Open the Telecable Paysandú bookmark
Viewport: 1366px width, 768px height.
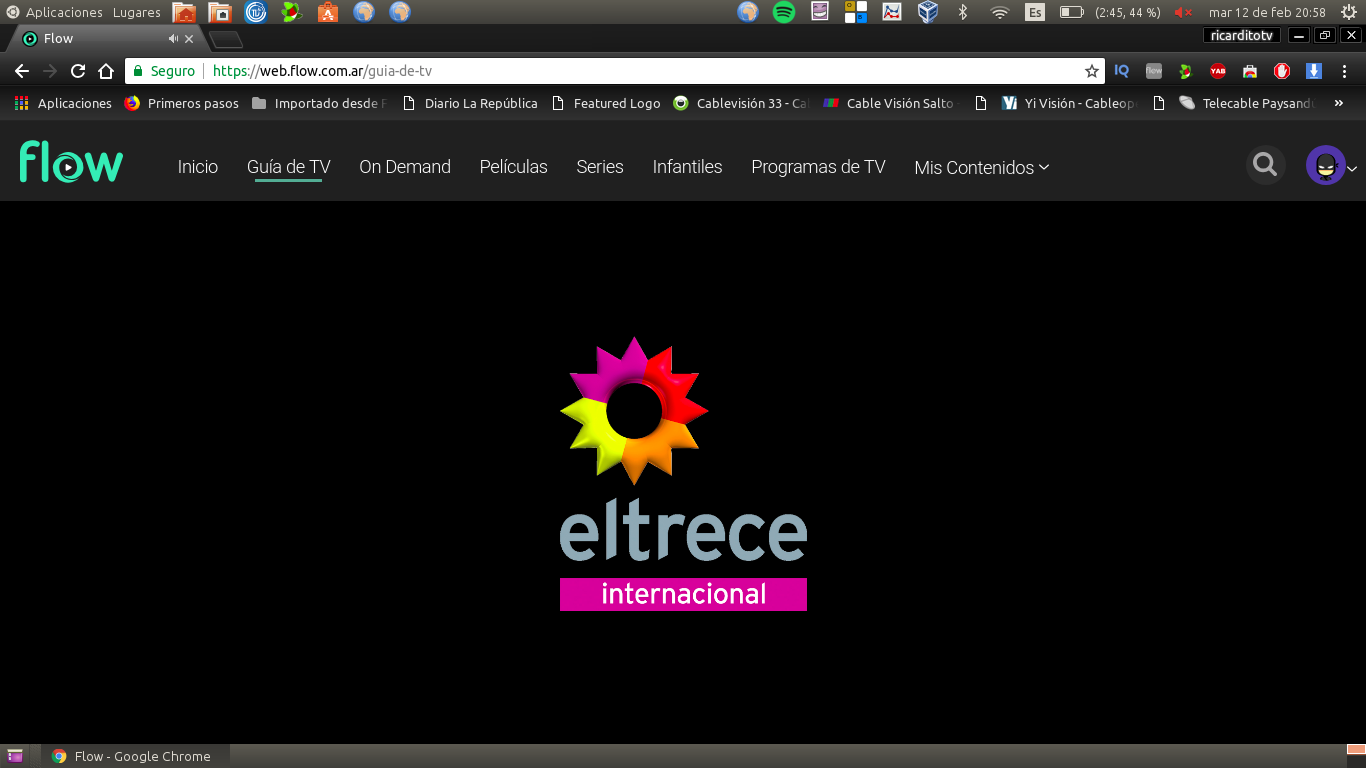pos(1248,103)
